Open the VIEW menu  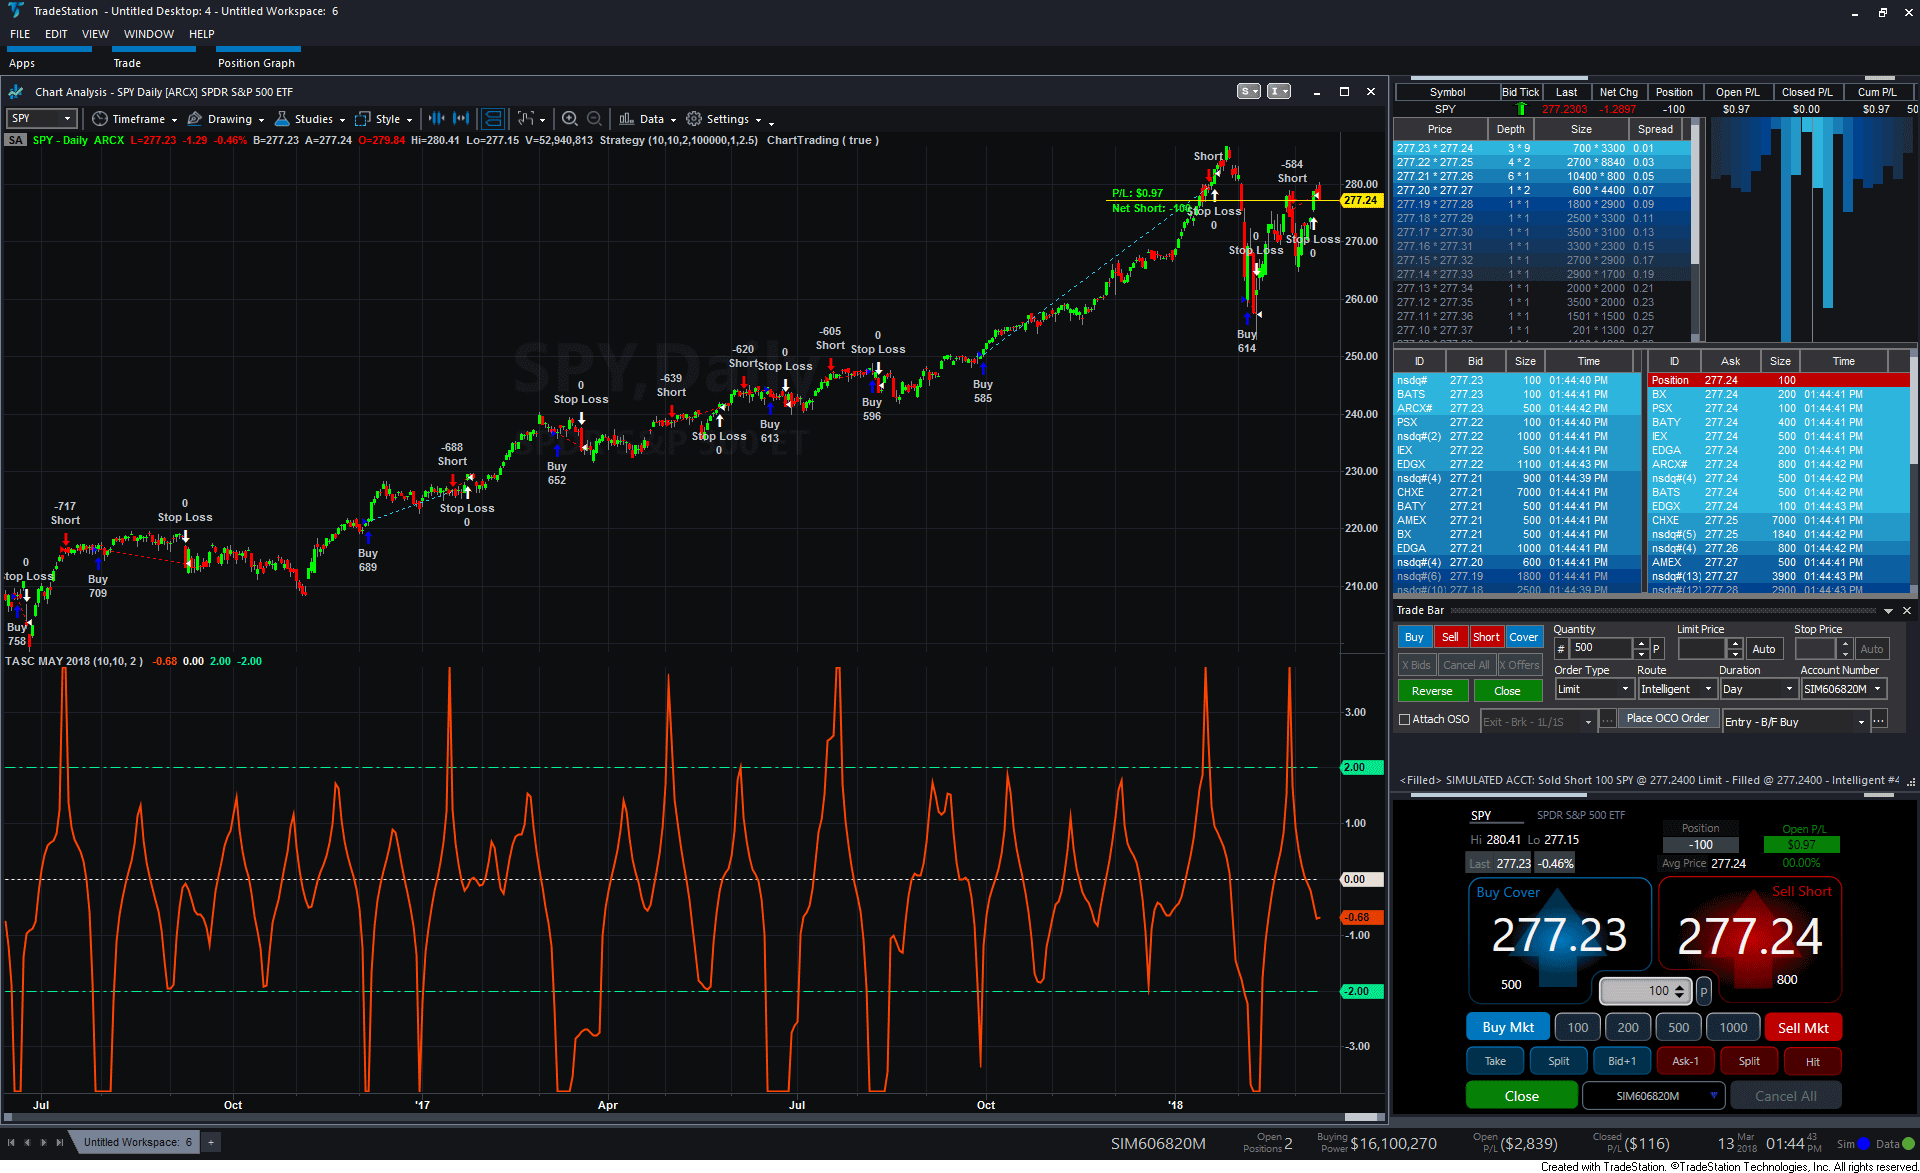pyautogui.click(x=95, y=34)
